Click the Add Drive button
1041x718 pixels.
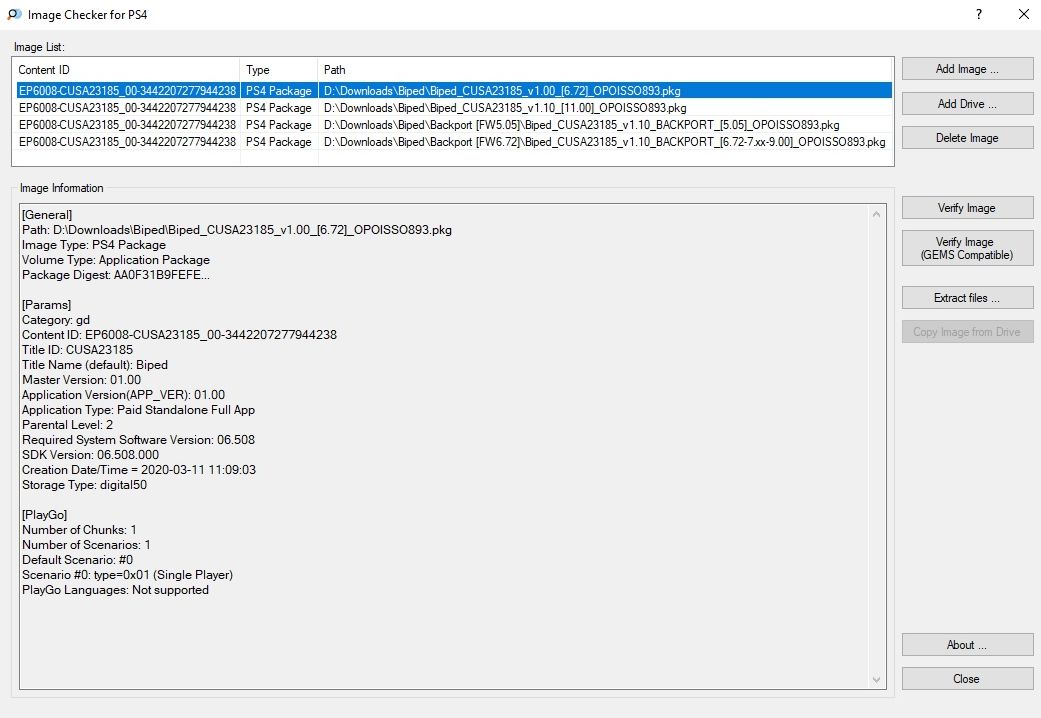[967, 104]
